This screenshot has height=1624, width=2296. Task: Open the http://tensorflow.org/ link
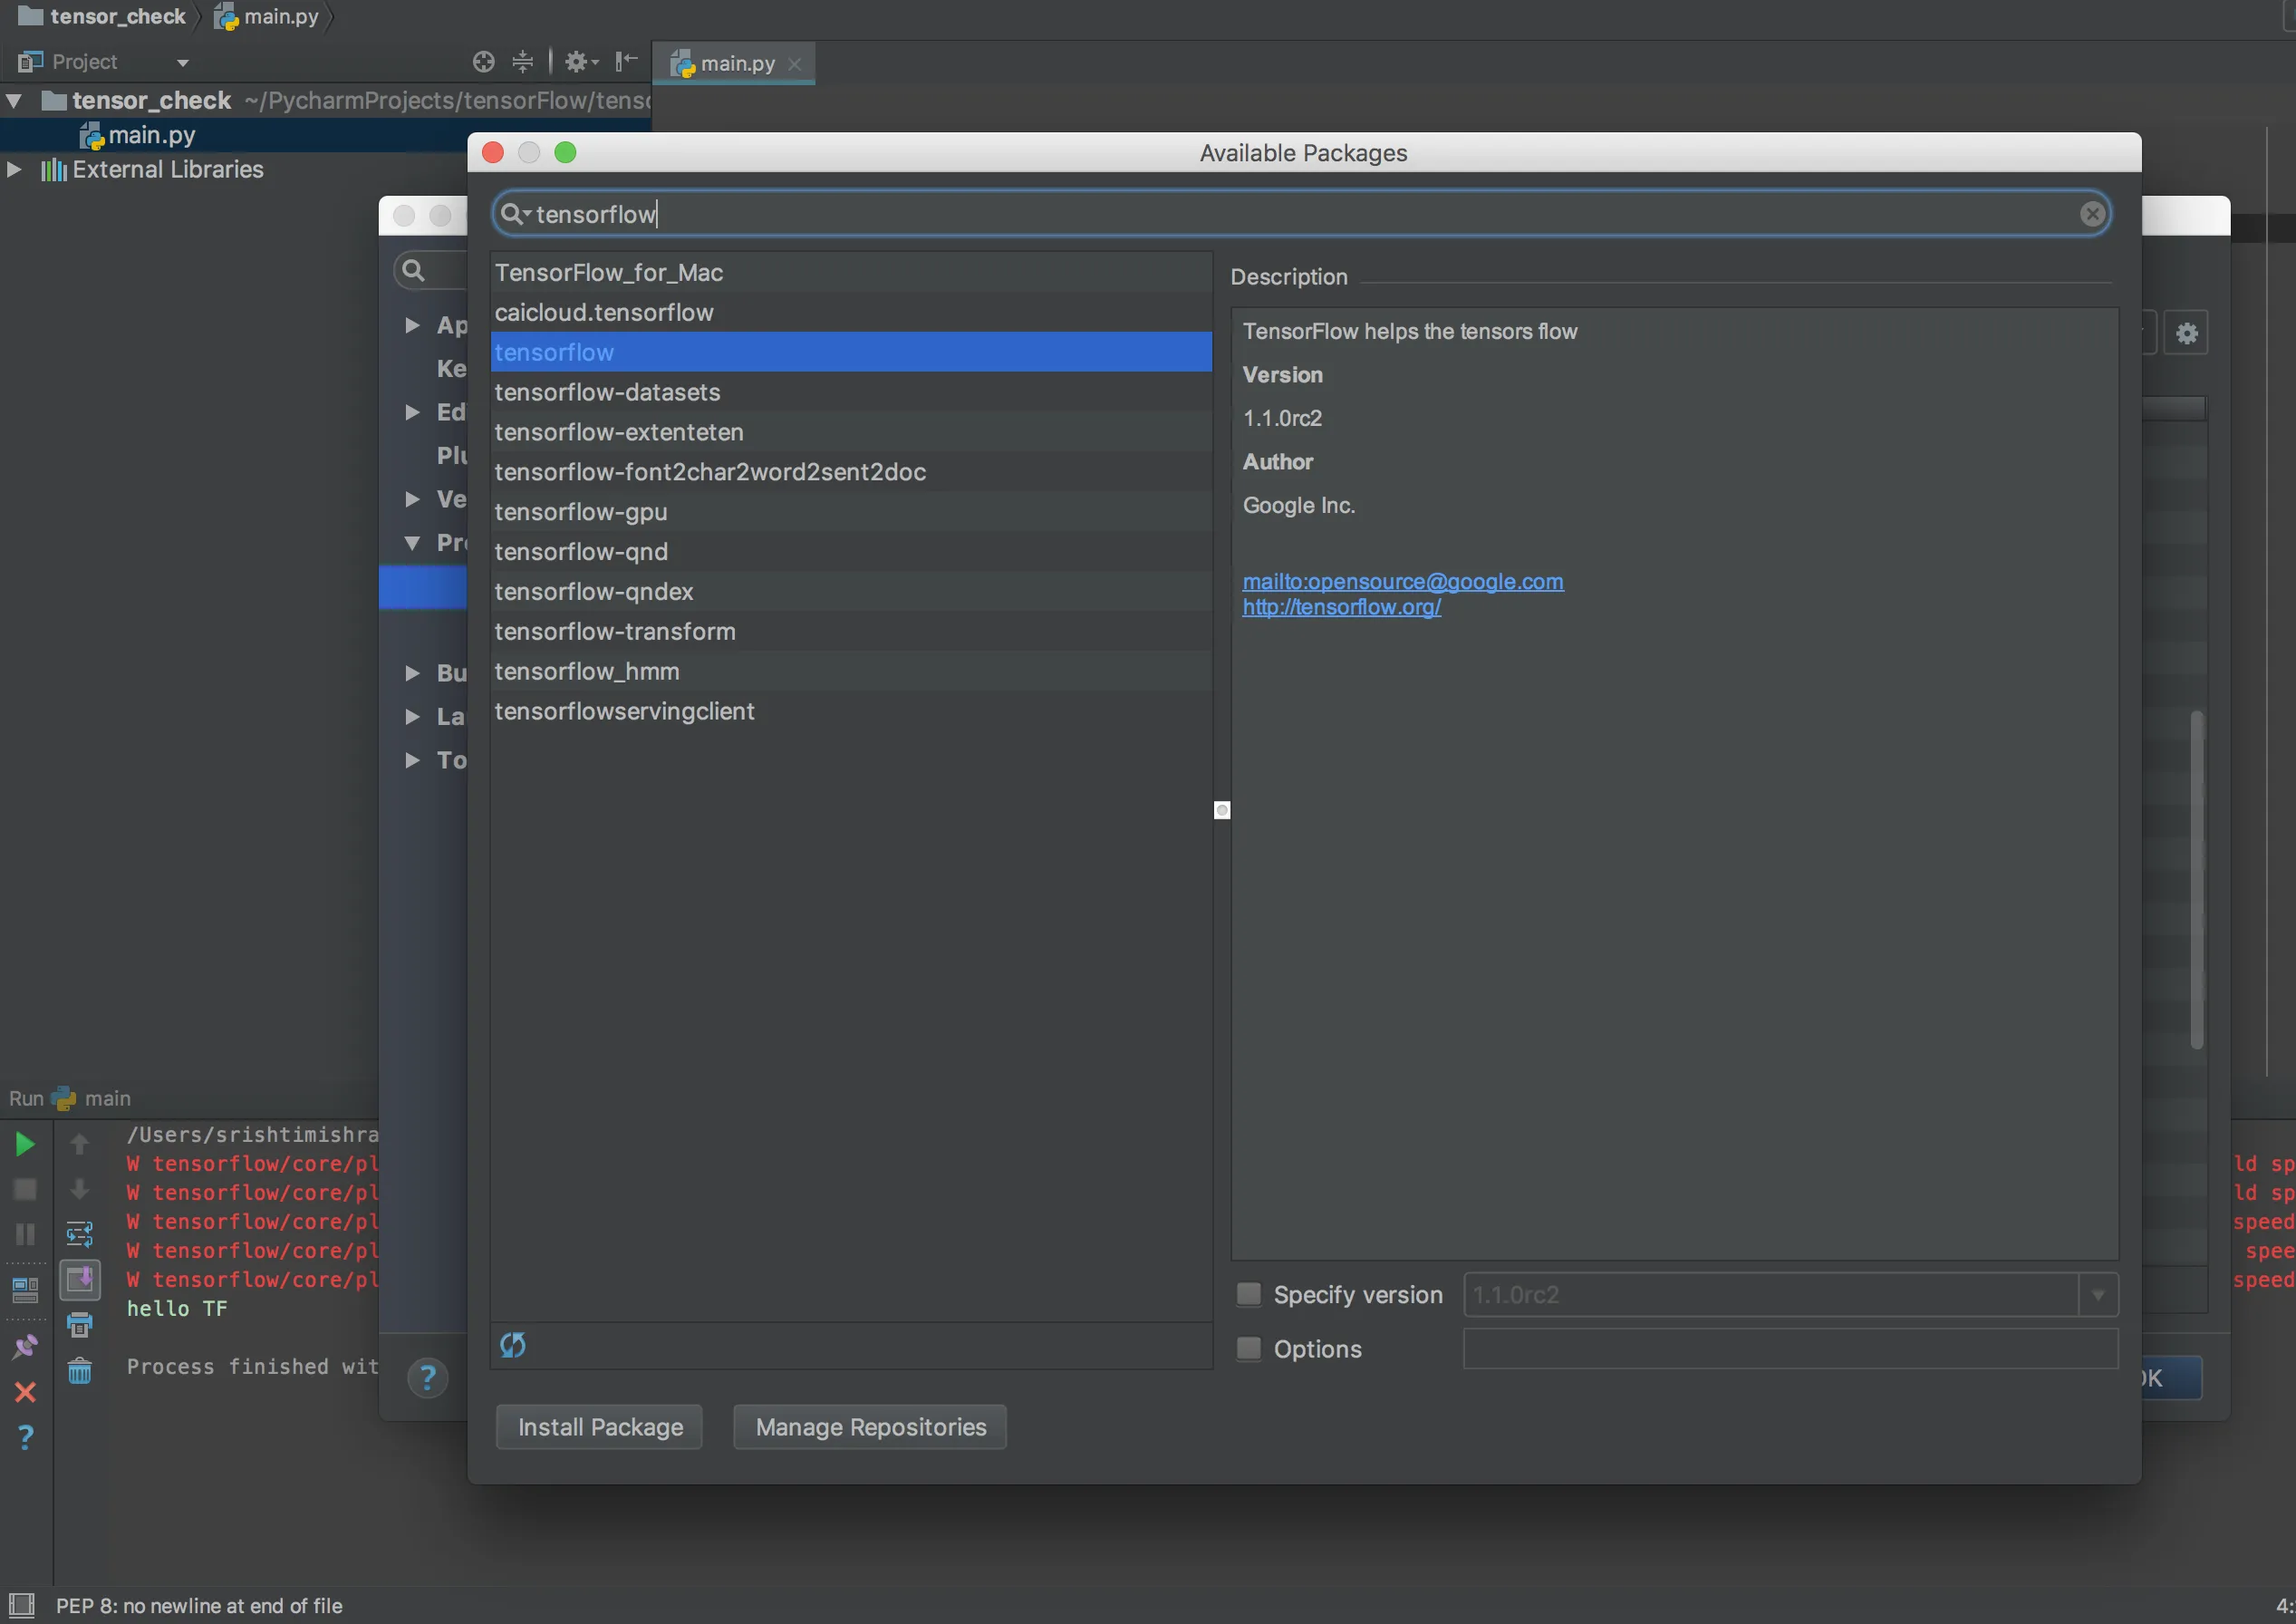point(1340,607)
